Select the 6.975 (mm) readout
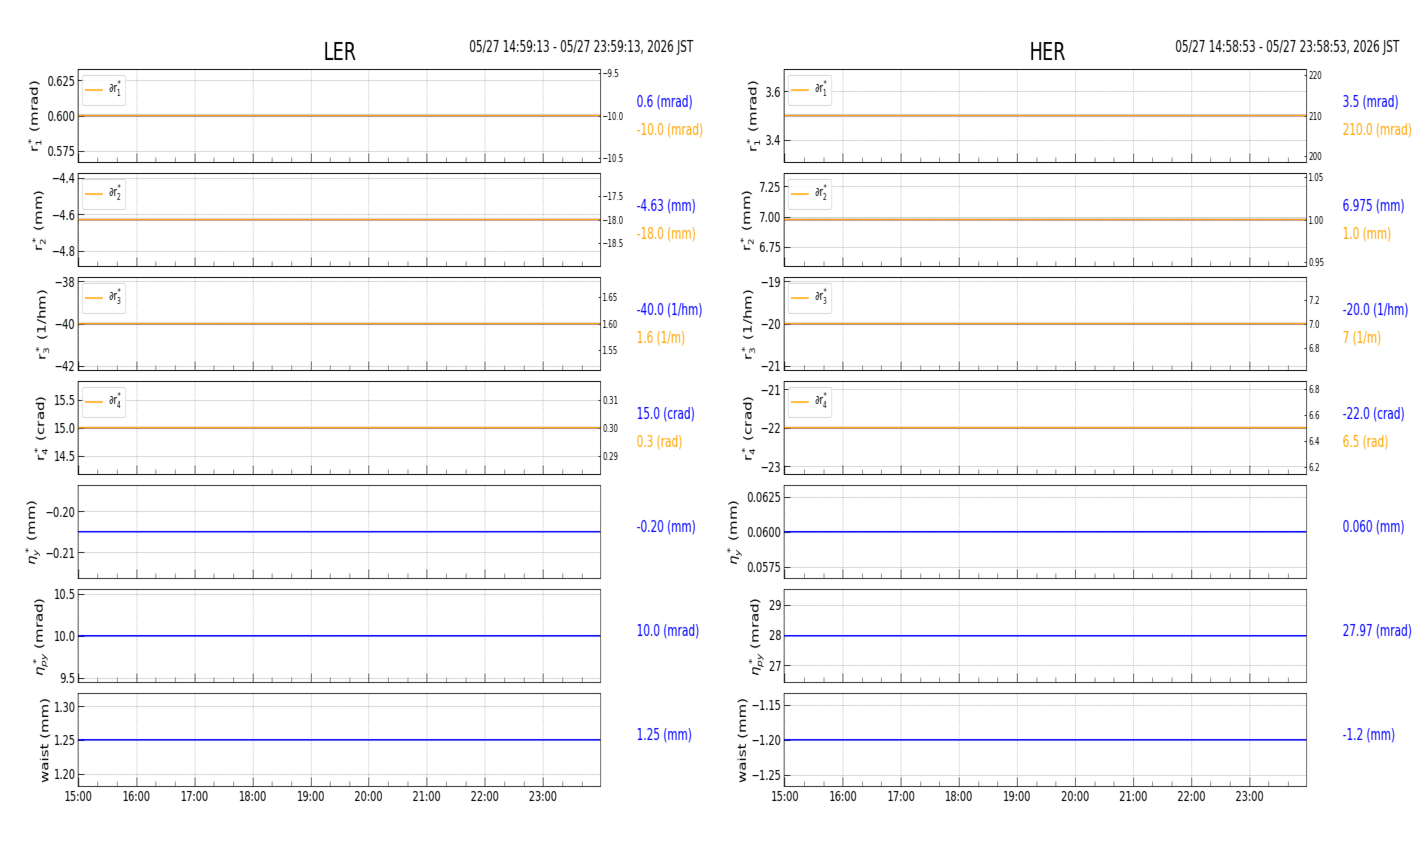 point(1373,206)
